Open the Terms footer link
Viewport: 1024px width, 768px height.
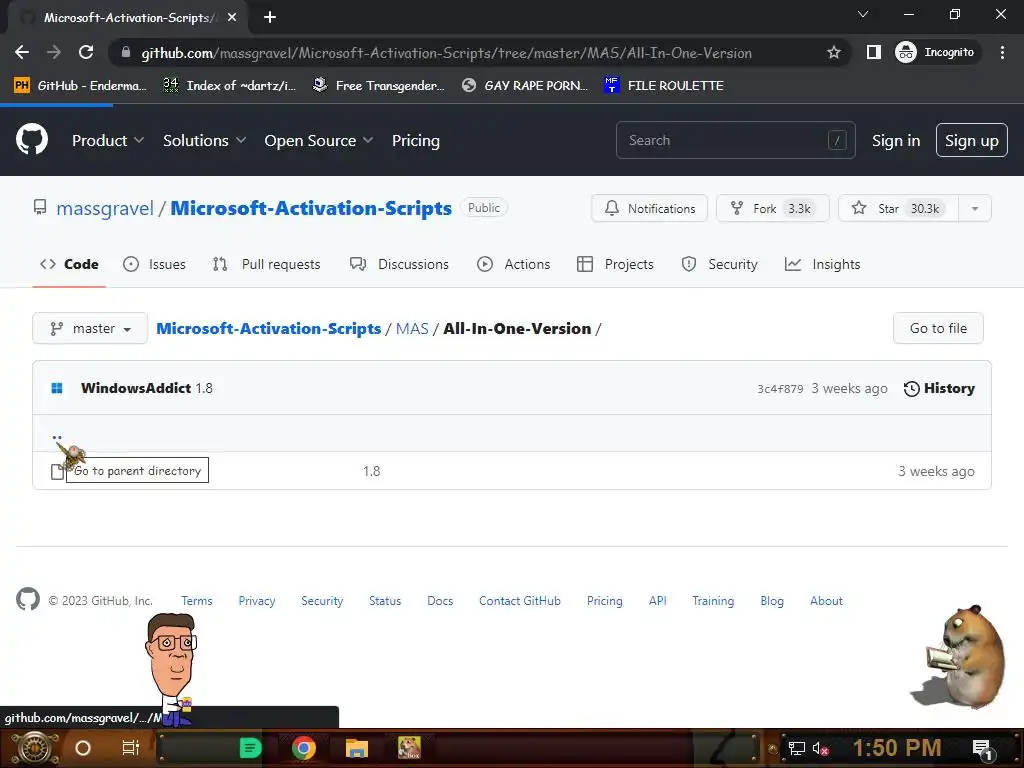[x=197, y=601]
